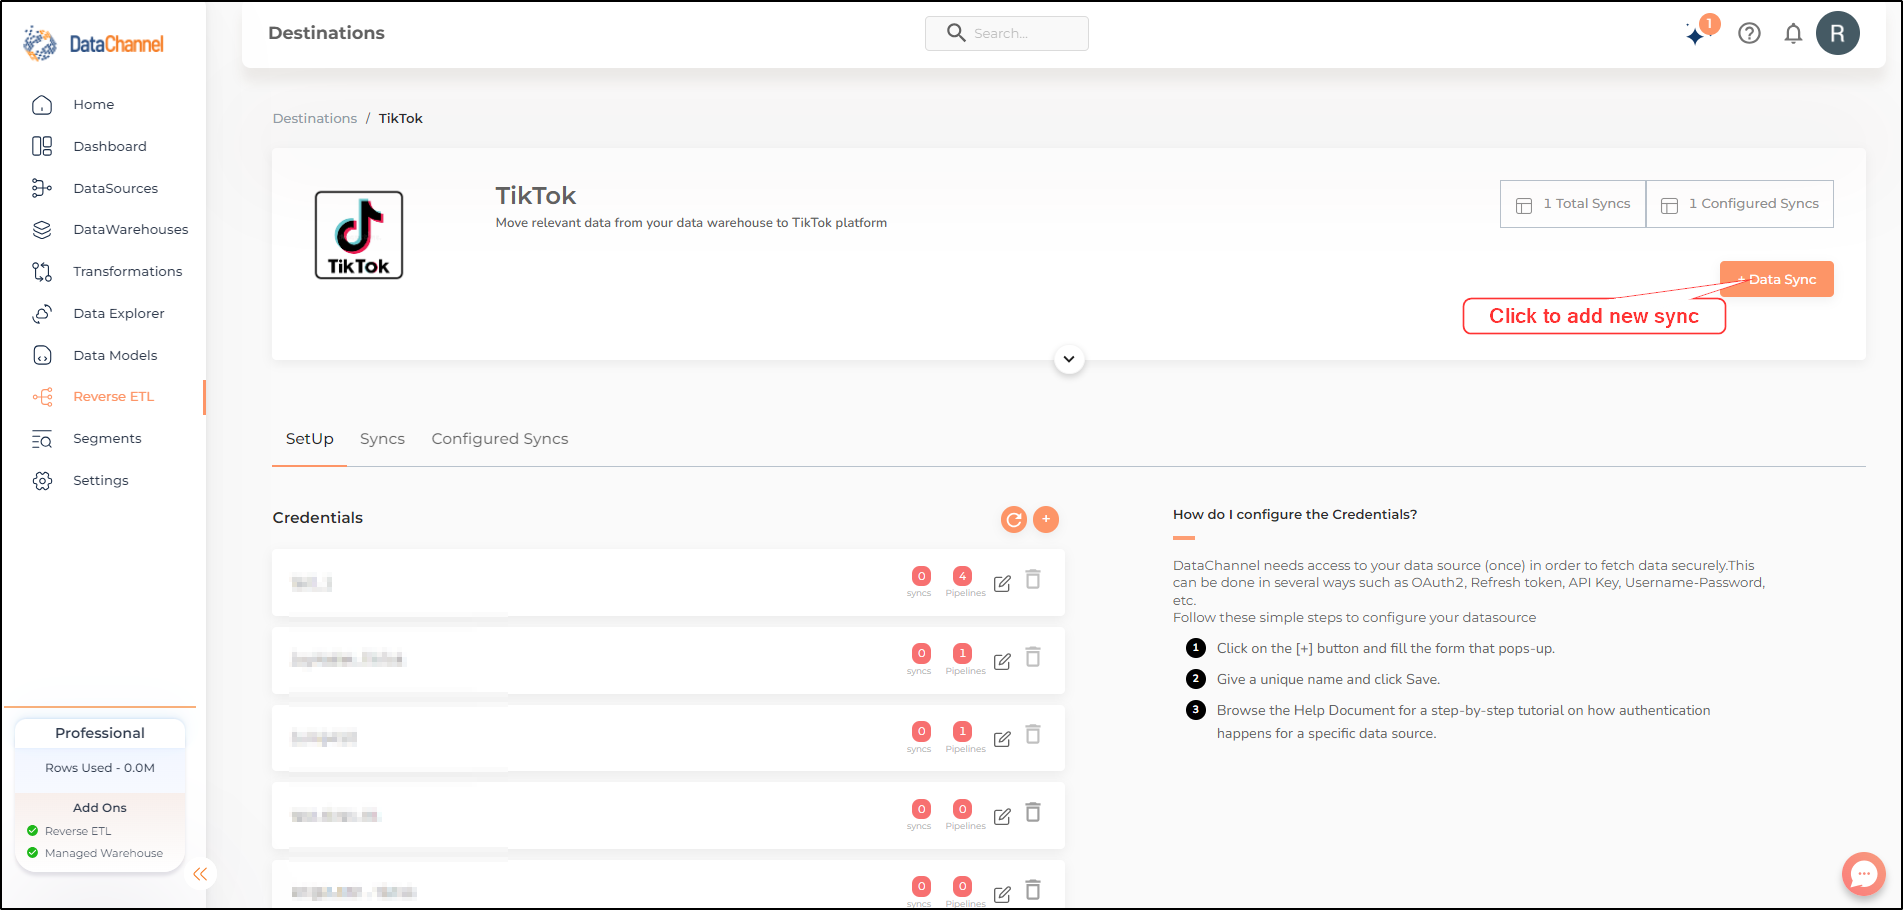The image size is (1903, 910).
Task: Click the Destinations page title
Action: tap(327, 33)
